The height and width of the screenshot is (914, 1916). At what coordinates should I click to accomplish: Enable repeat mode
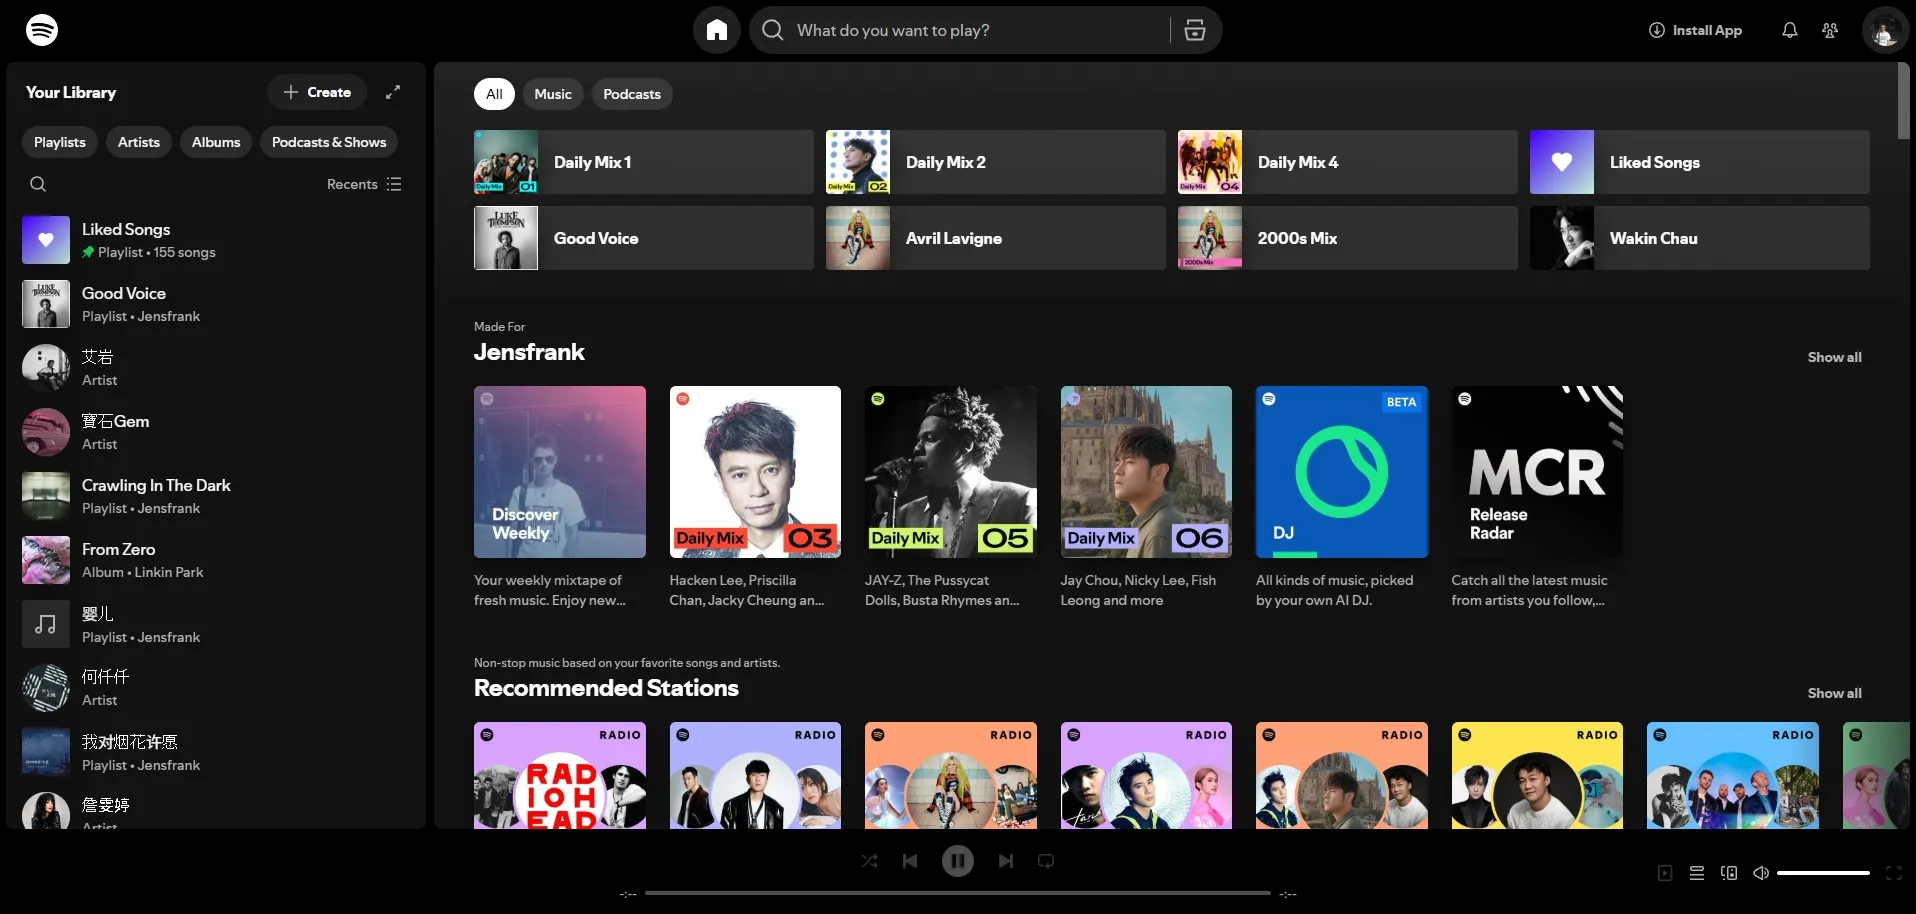point(1044,861)
